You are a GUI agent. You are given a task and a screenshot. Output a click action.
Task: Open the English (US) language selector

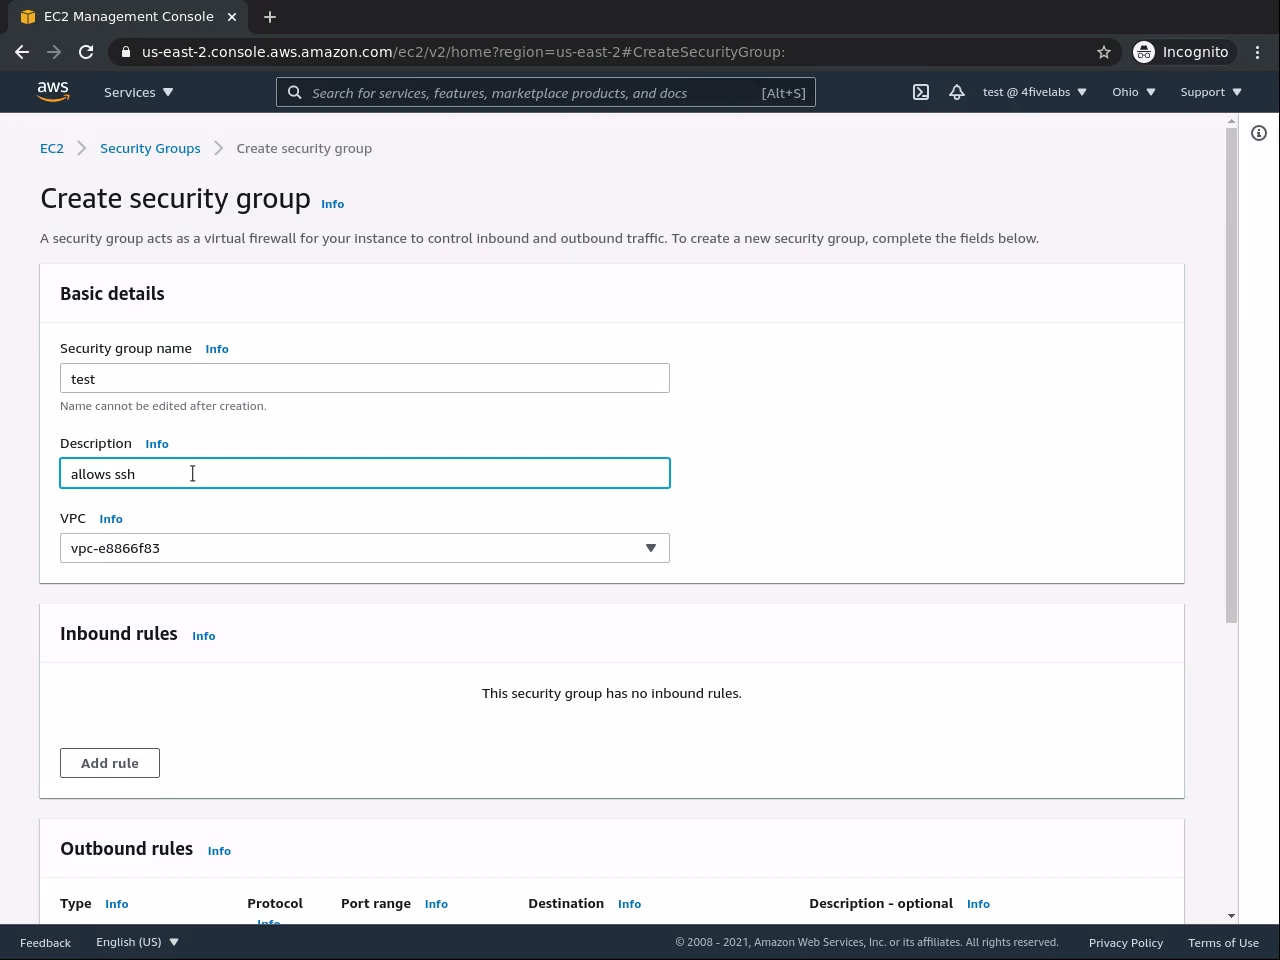(137, 942)
